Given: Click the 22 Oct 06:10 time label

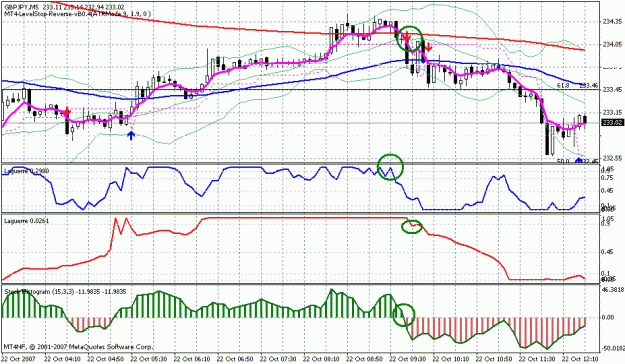Looking at the screenshot, I should point(192,359).
